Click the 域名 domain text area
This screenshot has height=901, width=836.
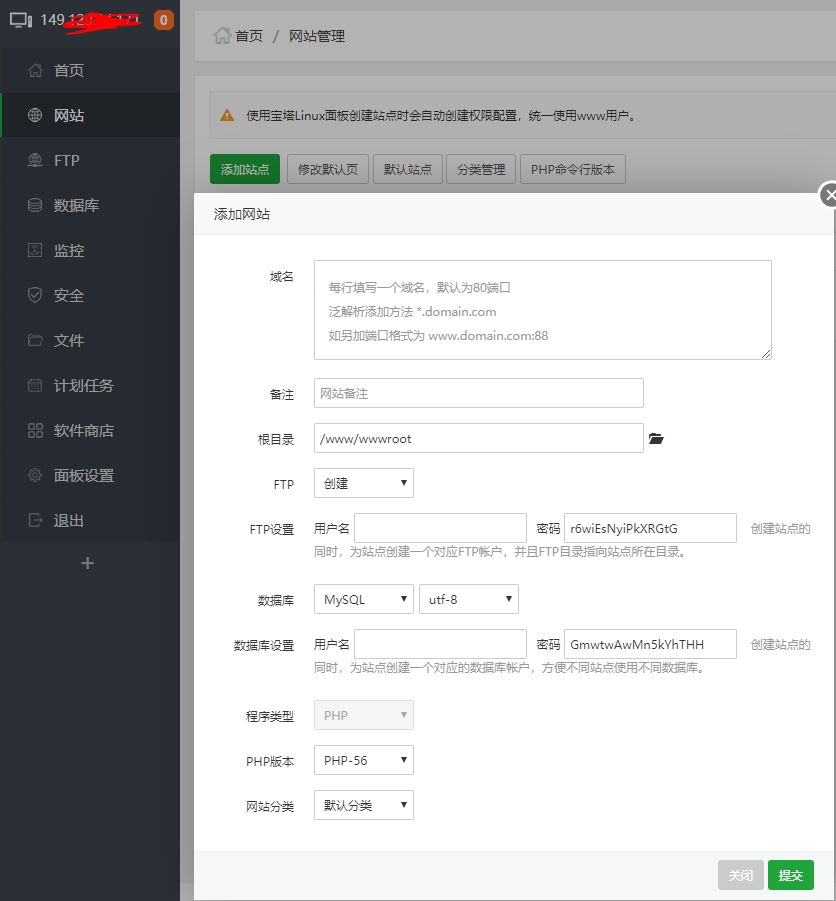[542, 310]
